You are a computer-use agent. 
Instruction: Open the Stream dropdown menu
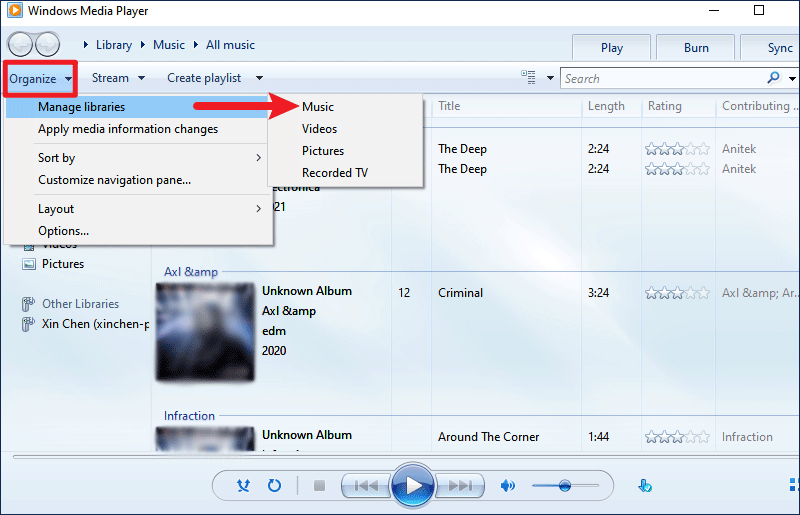[x=118, y=78]
